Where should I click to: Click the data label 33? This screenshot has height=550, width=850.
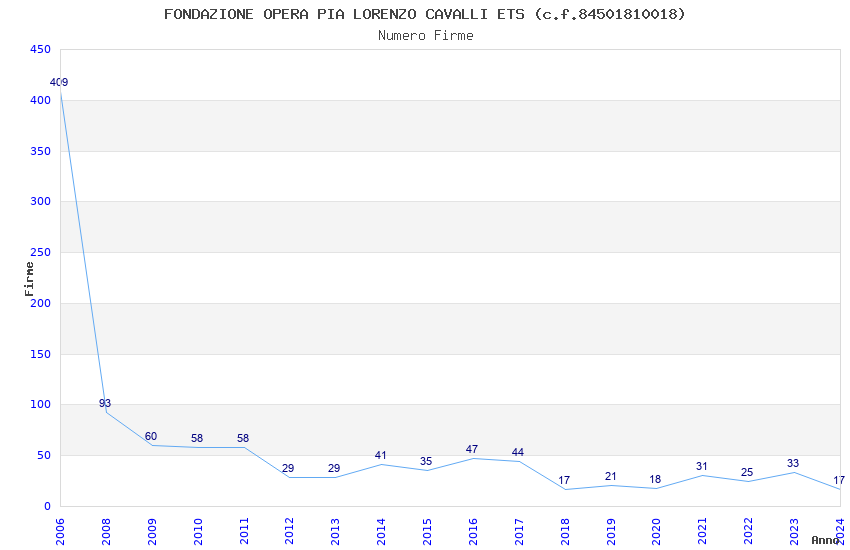(793, 463)
